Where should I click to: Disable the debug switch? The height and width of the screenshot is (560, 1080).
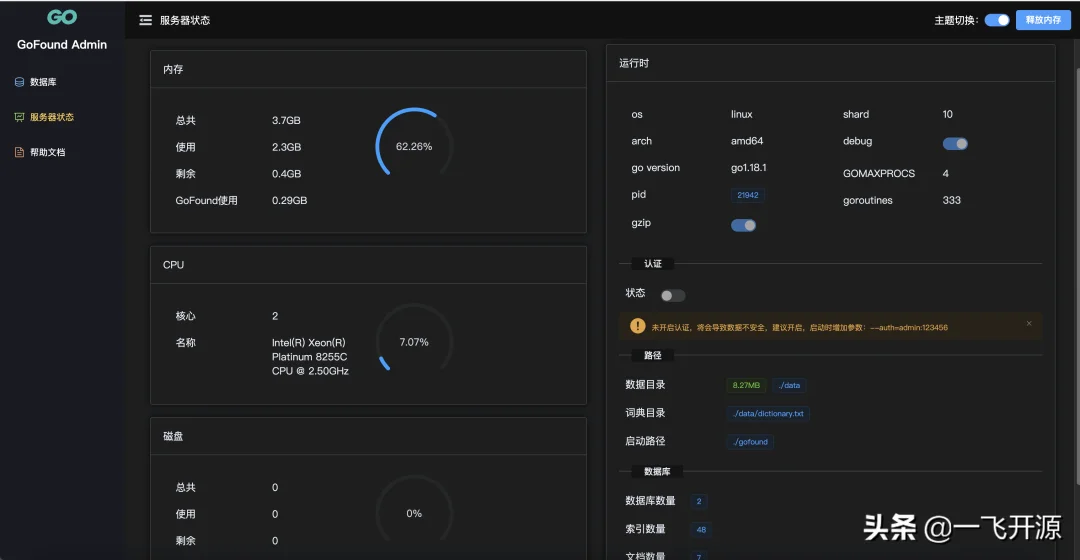955,143
